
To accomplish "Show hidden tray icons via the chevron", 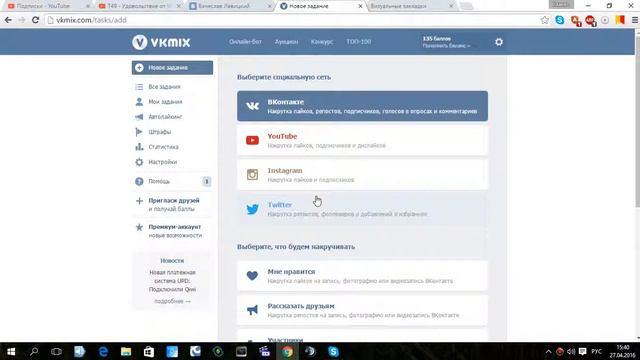I will tap(548, 351).
